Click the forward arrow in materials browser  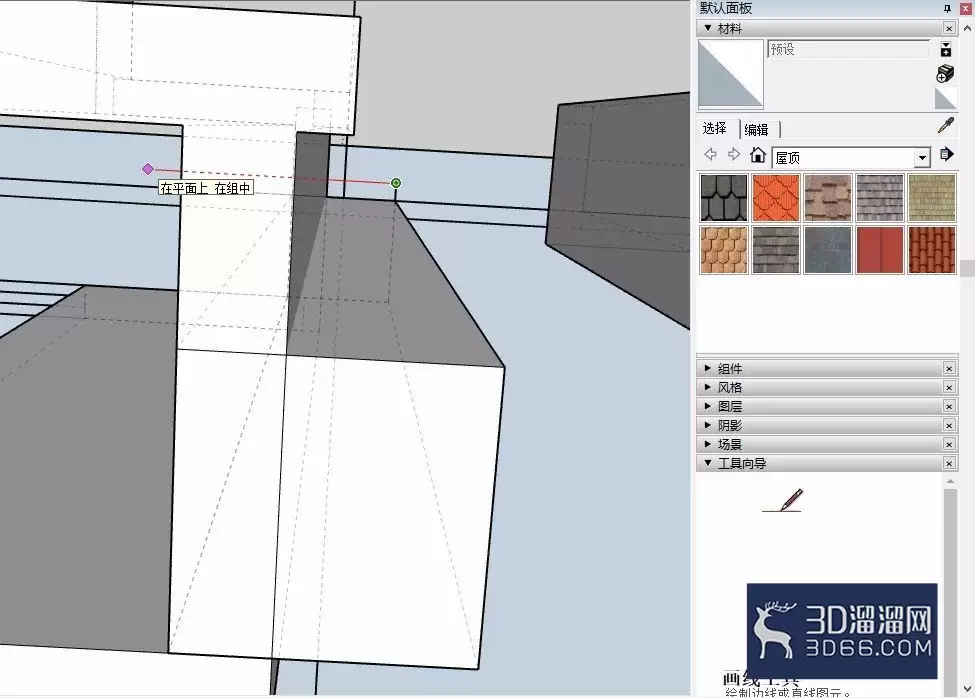(x=734, y=155)
